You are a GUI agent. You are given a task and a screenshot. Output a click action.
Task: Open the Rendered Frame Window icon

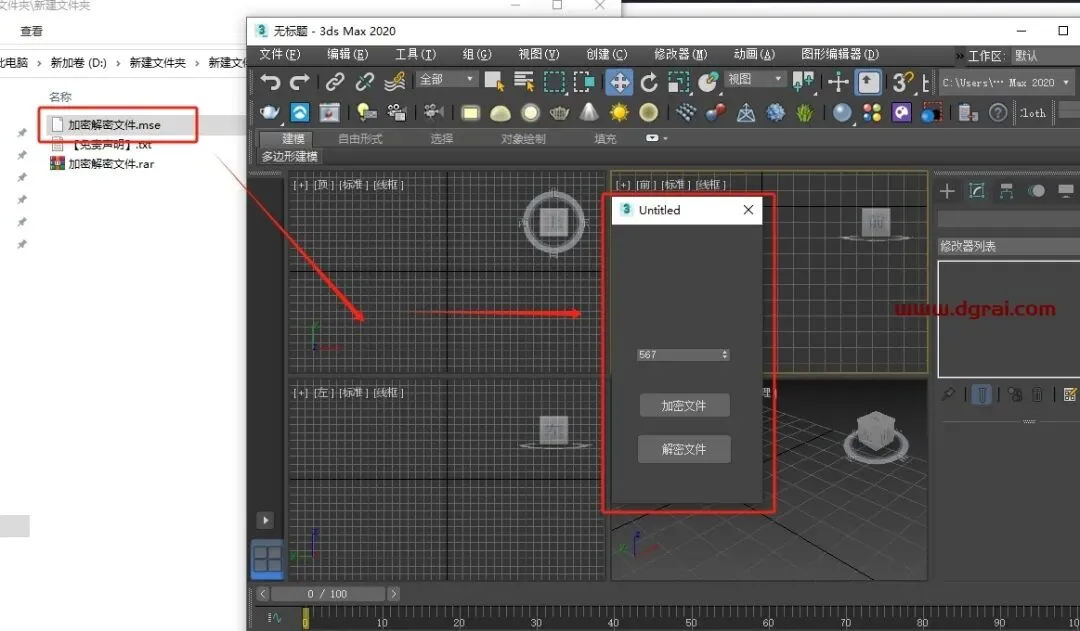point(329,112)
